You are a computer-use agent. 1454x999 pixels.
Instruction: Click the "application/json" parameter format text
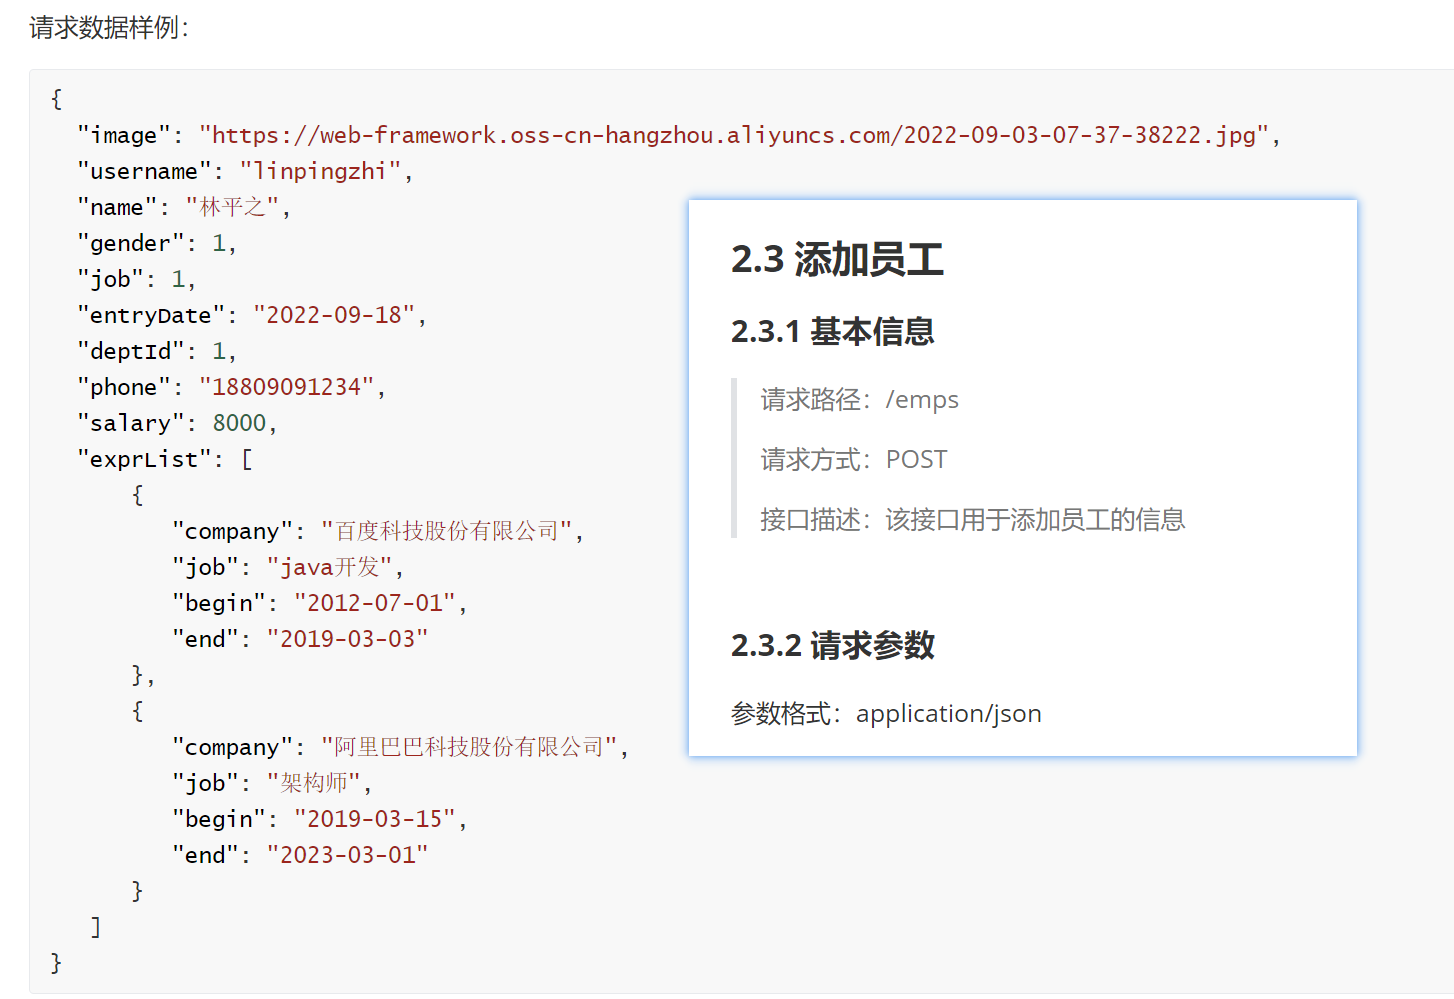[948, 714]
